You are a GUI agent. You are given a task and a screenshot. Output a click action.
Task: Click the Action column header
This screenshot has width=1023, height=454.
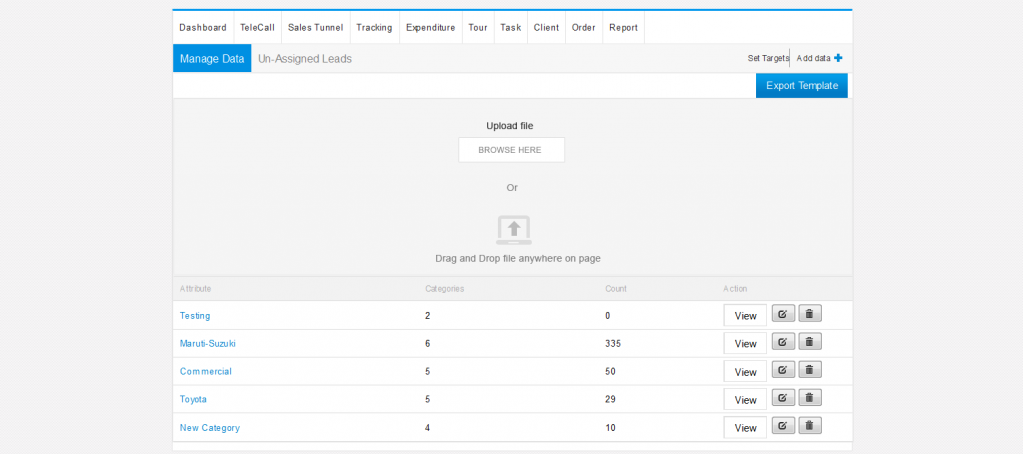click(x=735, y=288)
